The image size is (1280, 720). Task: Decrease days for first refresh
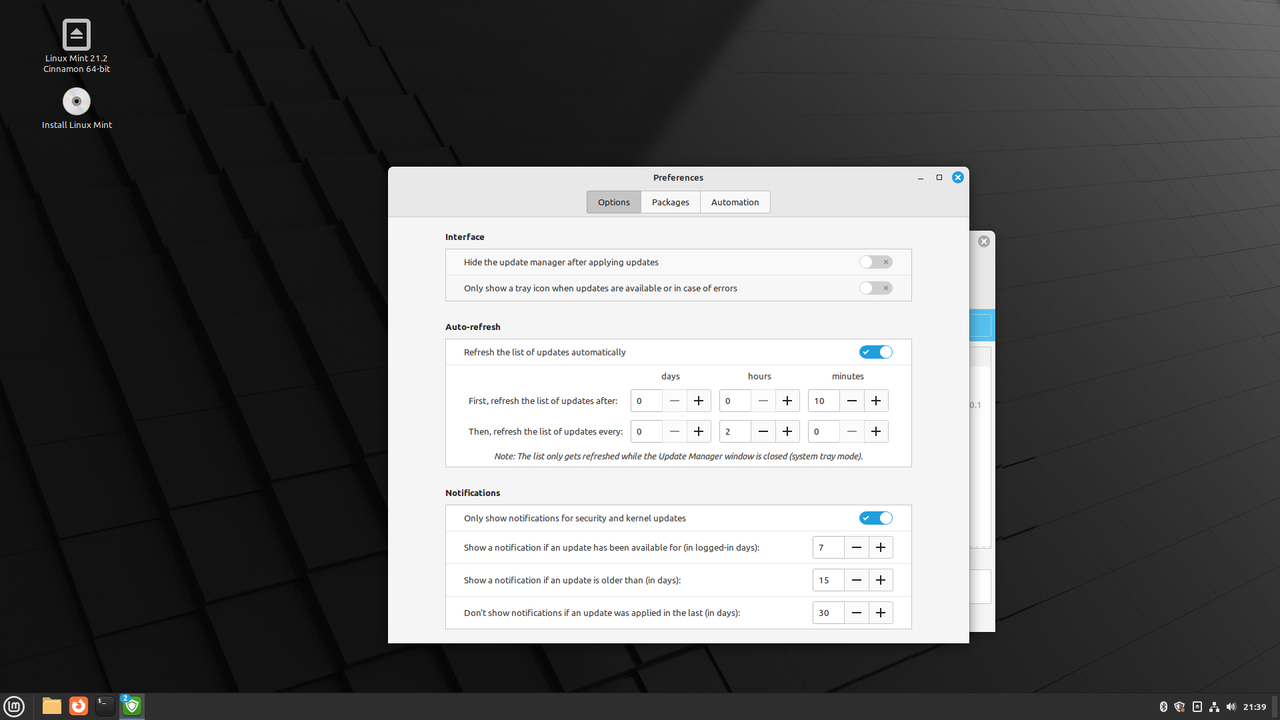[x=675, y=401]
